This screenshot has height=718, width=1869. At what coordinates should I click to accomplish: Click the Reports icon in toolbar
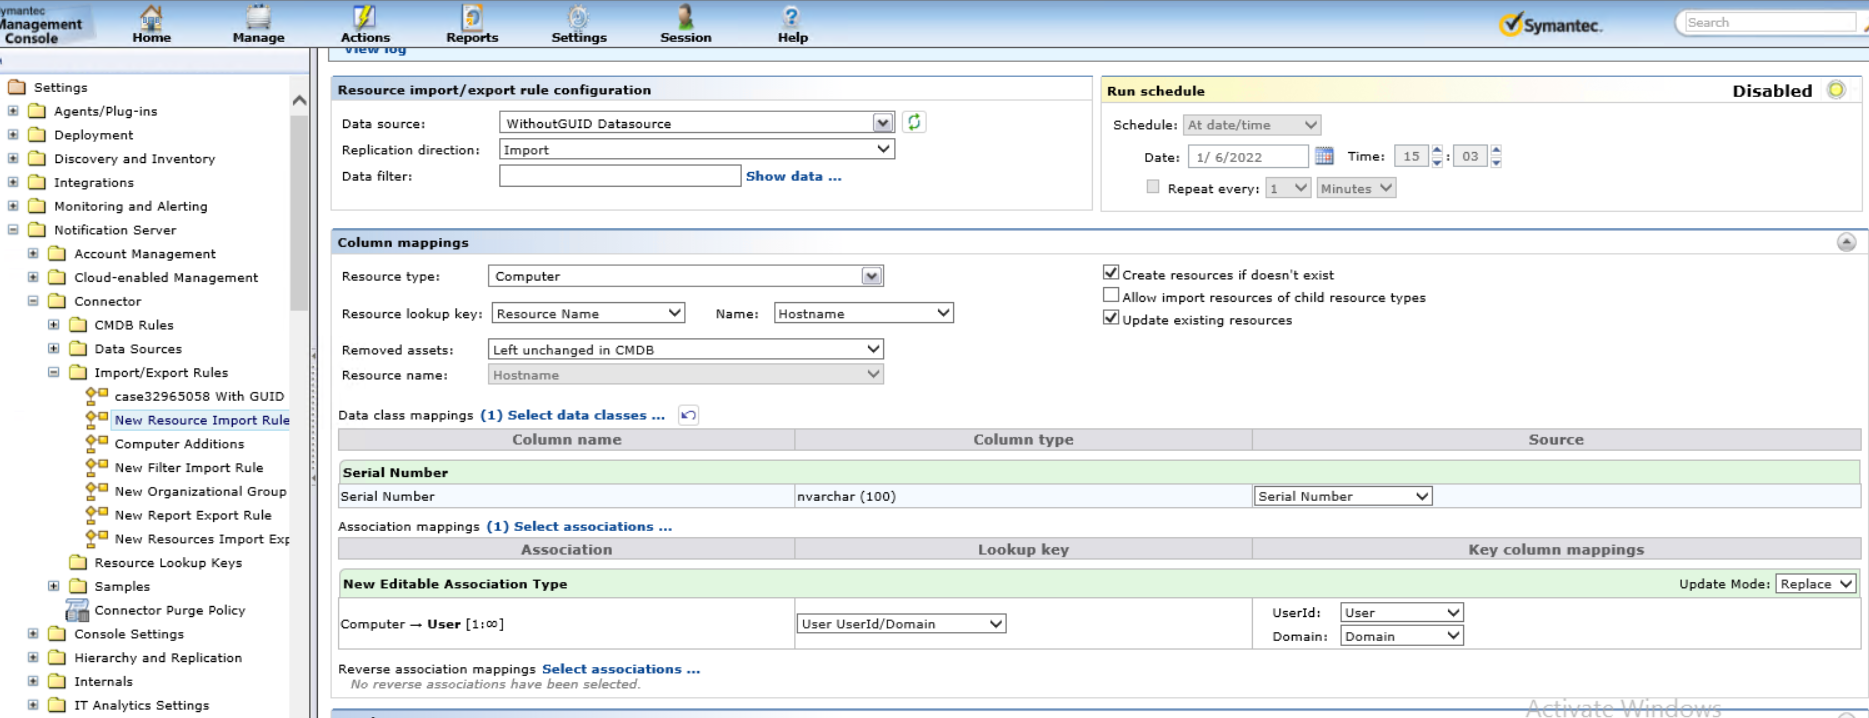[472, 17]
